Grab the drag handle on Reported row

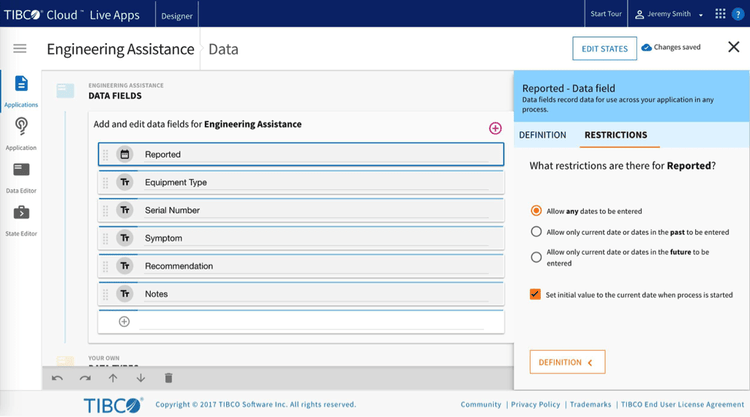click(106, 154)
